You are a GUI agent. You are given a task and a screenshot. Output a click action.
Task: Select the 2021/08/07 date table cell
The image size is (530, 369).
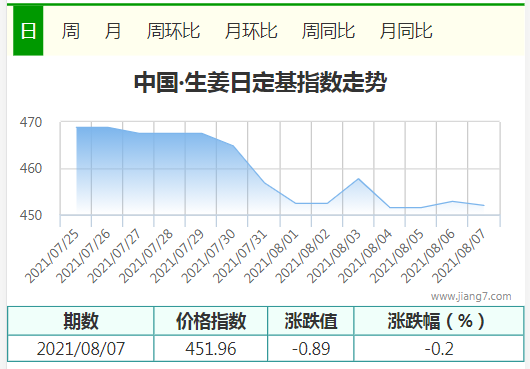[81, 348]
